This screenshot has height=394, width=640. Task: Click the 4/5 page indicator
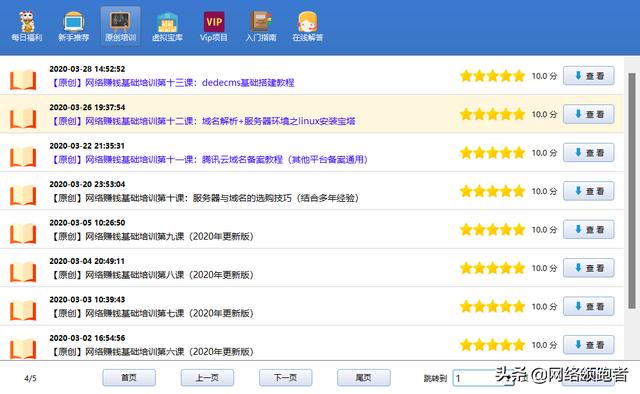point(30,378)
